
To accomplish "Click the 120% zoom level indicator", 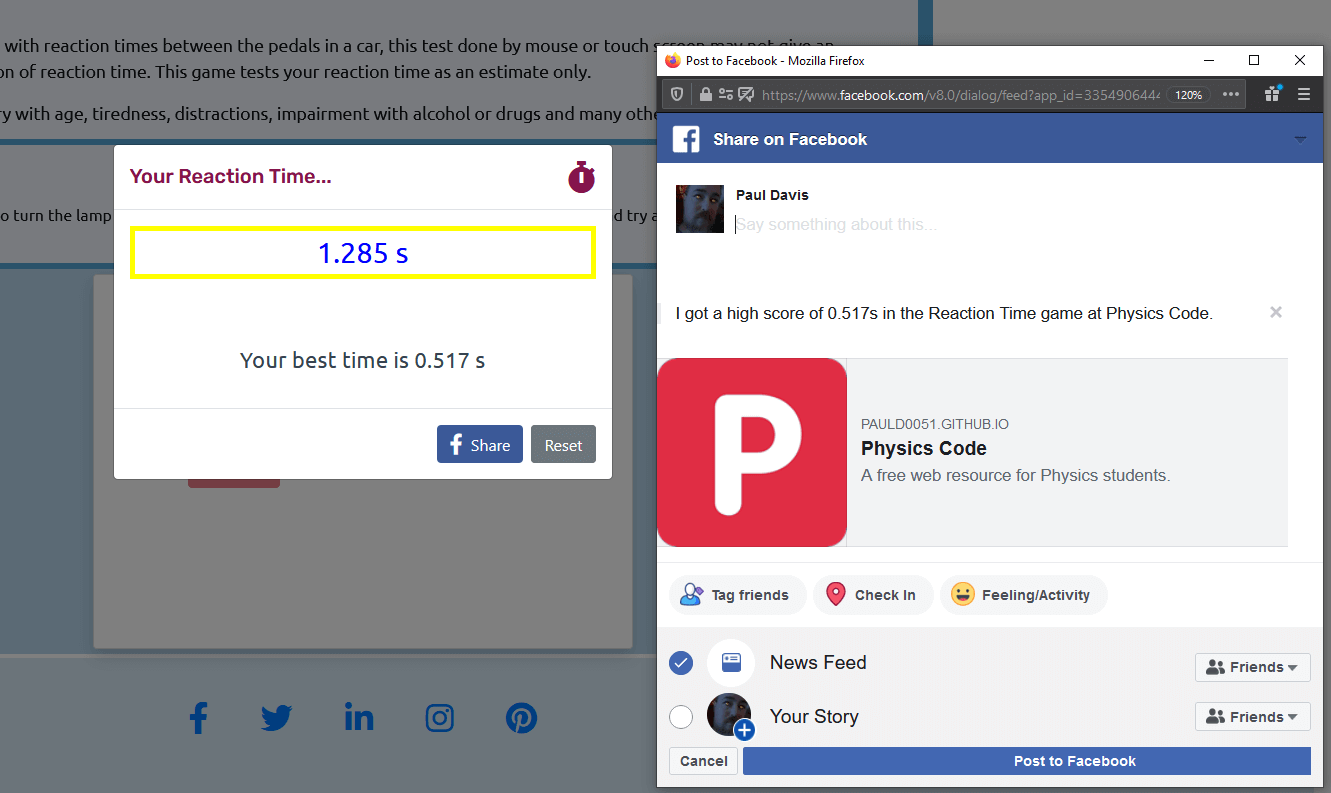I will pyautogui.click(x=1188, y=95).
